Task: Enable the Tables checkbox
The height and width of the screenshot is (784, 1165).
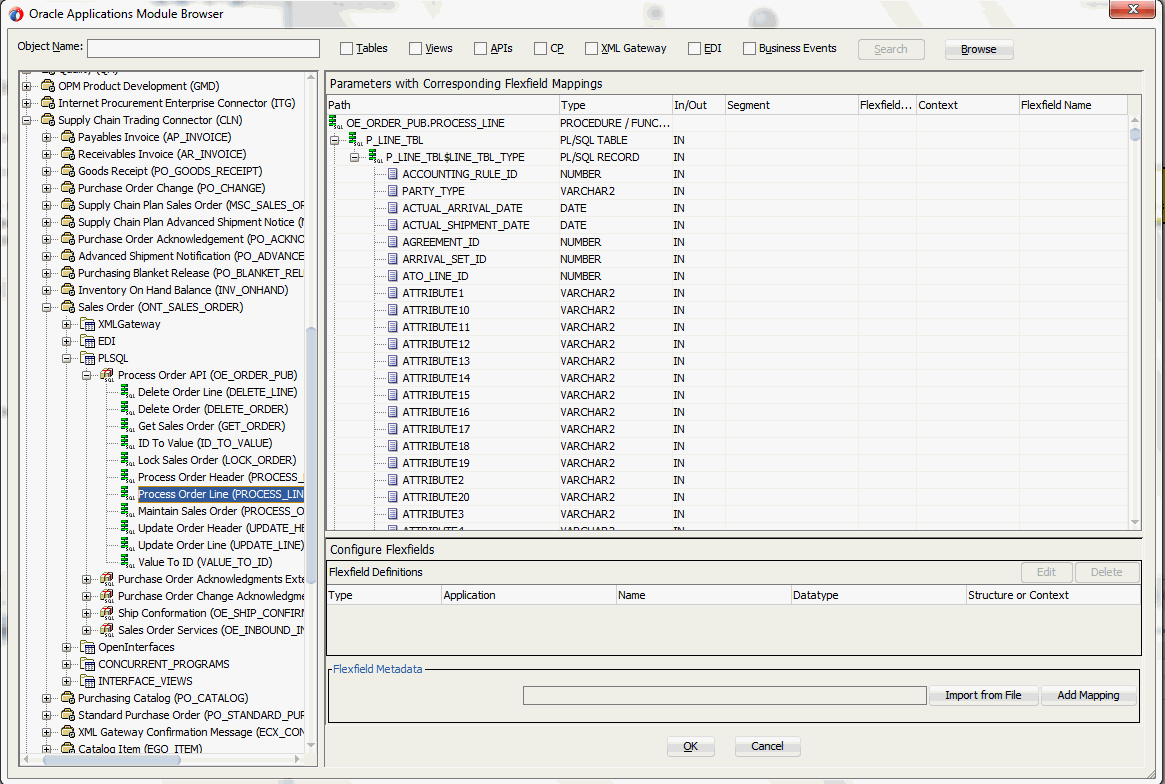Action: pyautogui.click(x=346, y=48)
